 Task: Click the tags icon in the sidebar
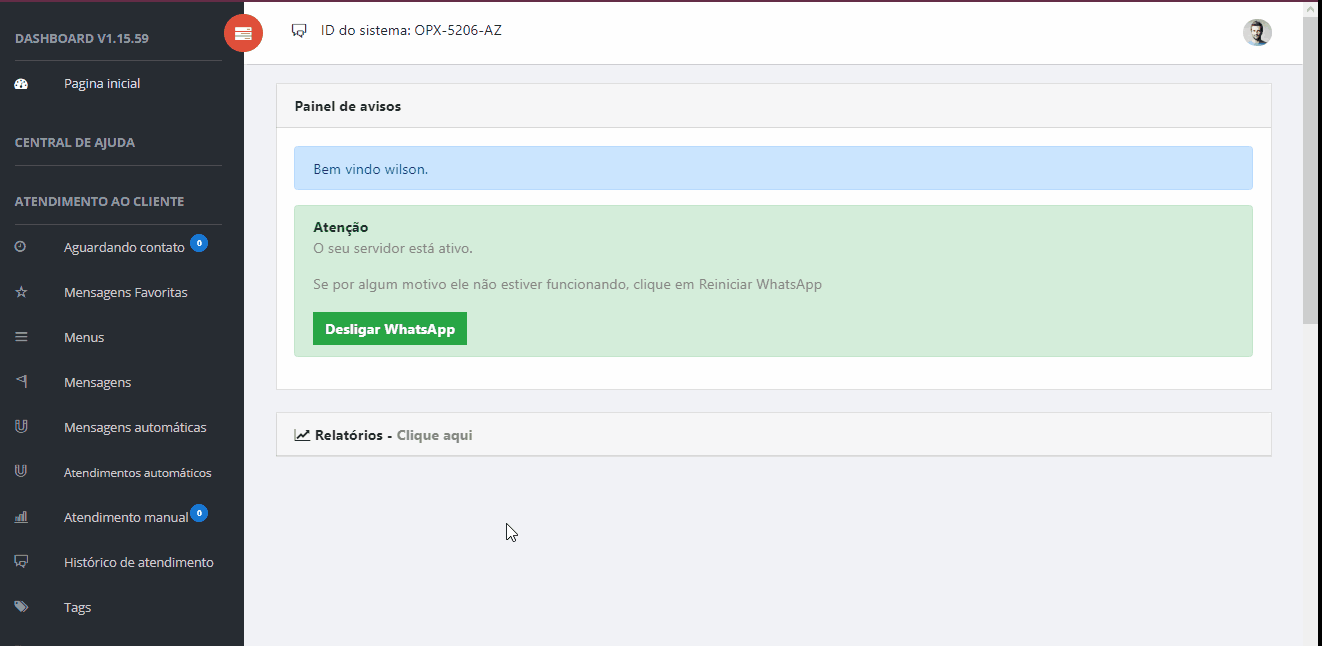(21, 607)
